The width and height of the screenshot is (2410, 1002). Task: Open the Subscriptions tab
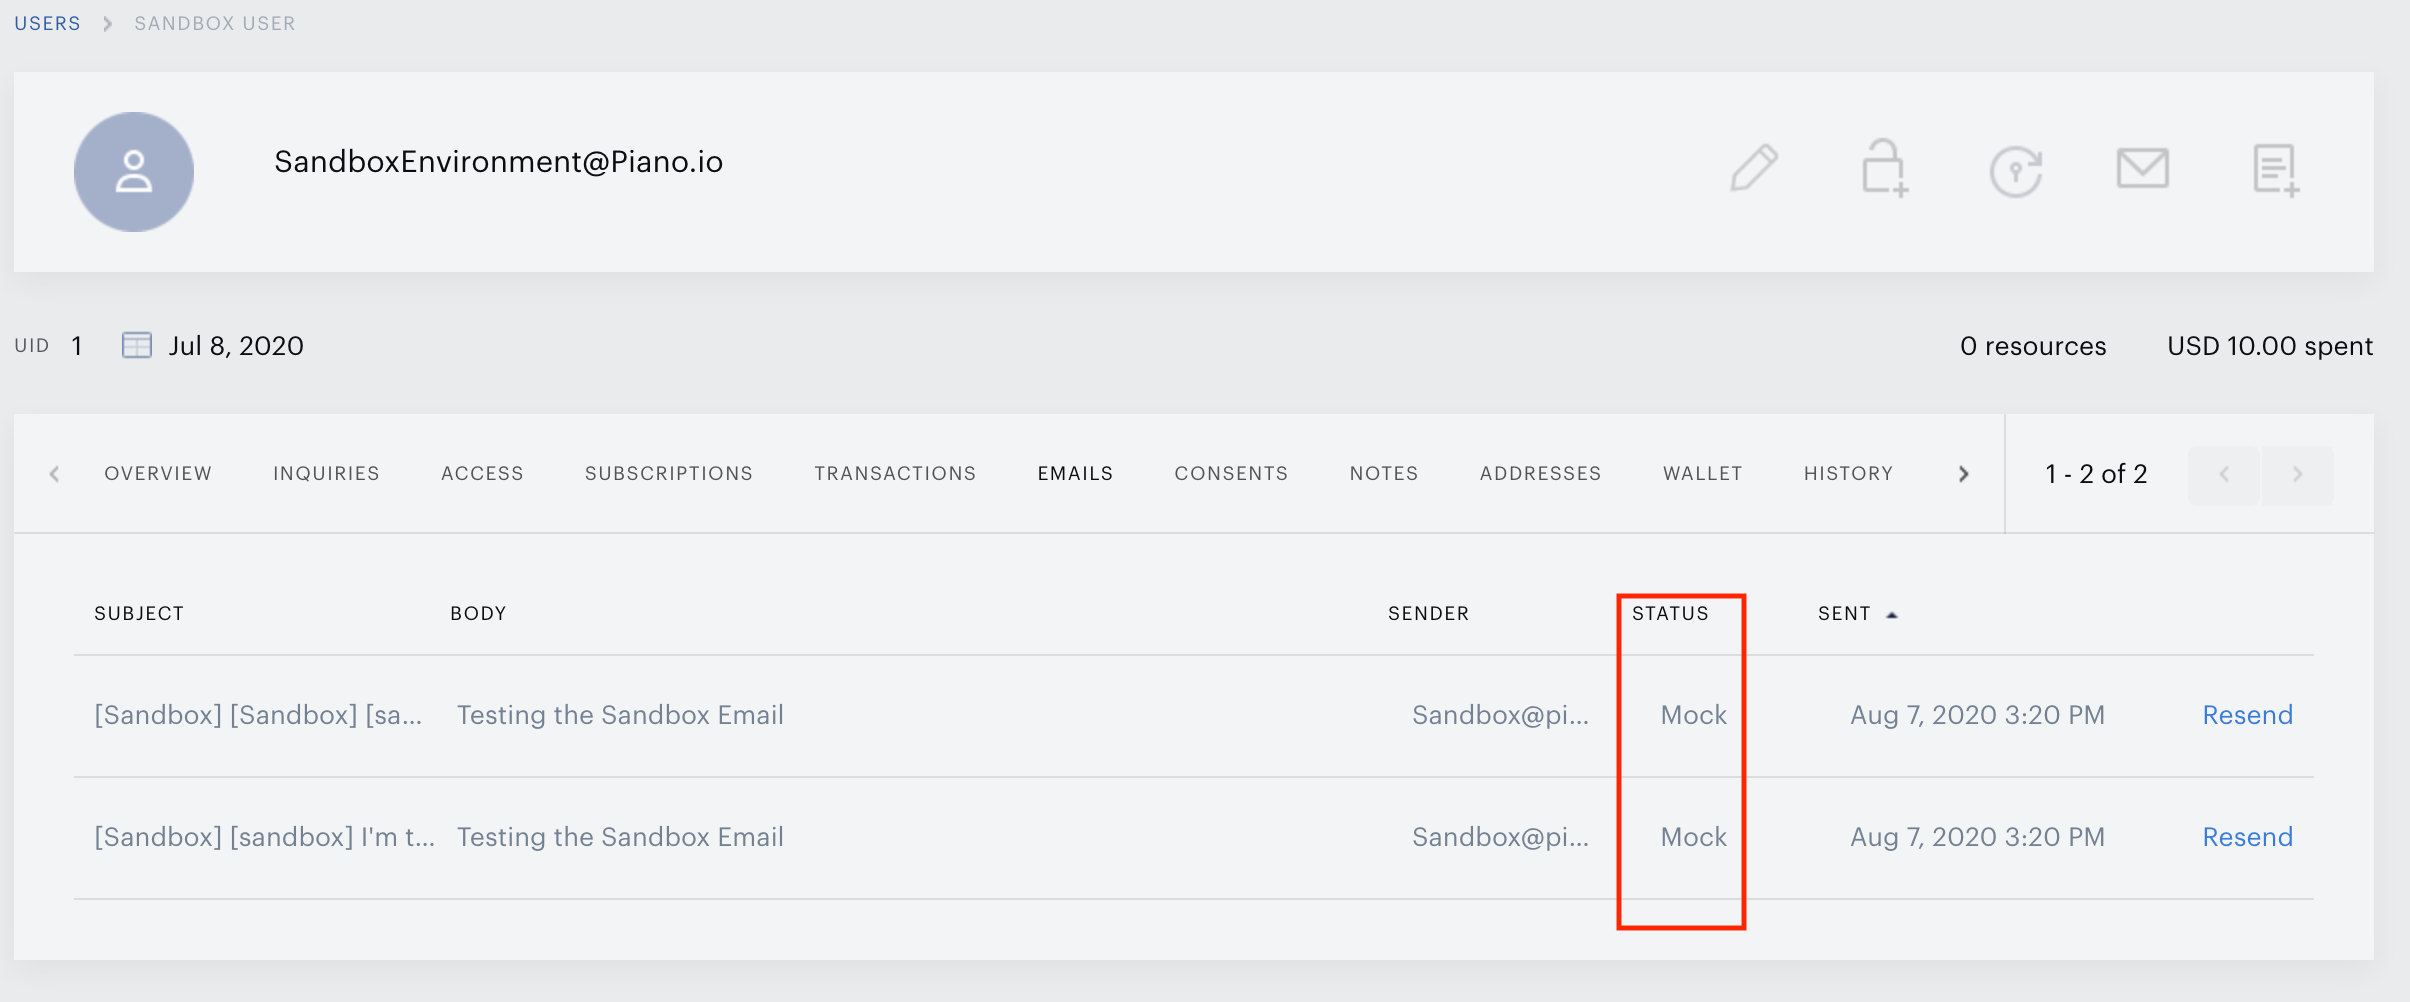pos(668,473)
